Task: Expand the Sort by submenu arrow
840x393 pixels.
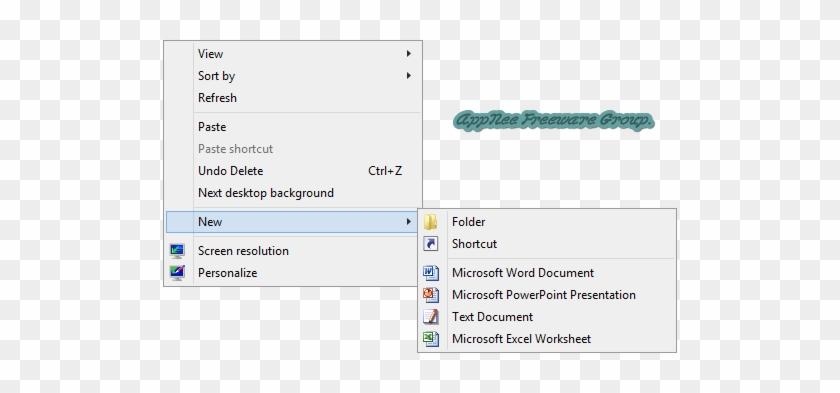Action: pos(409,75)
